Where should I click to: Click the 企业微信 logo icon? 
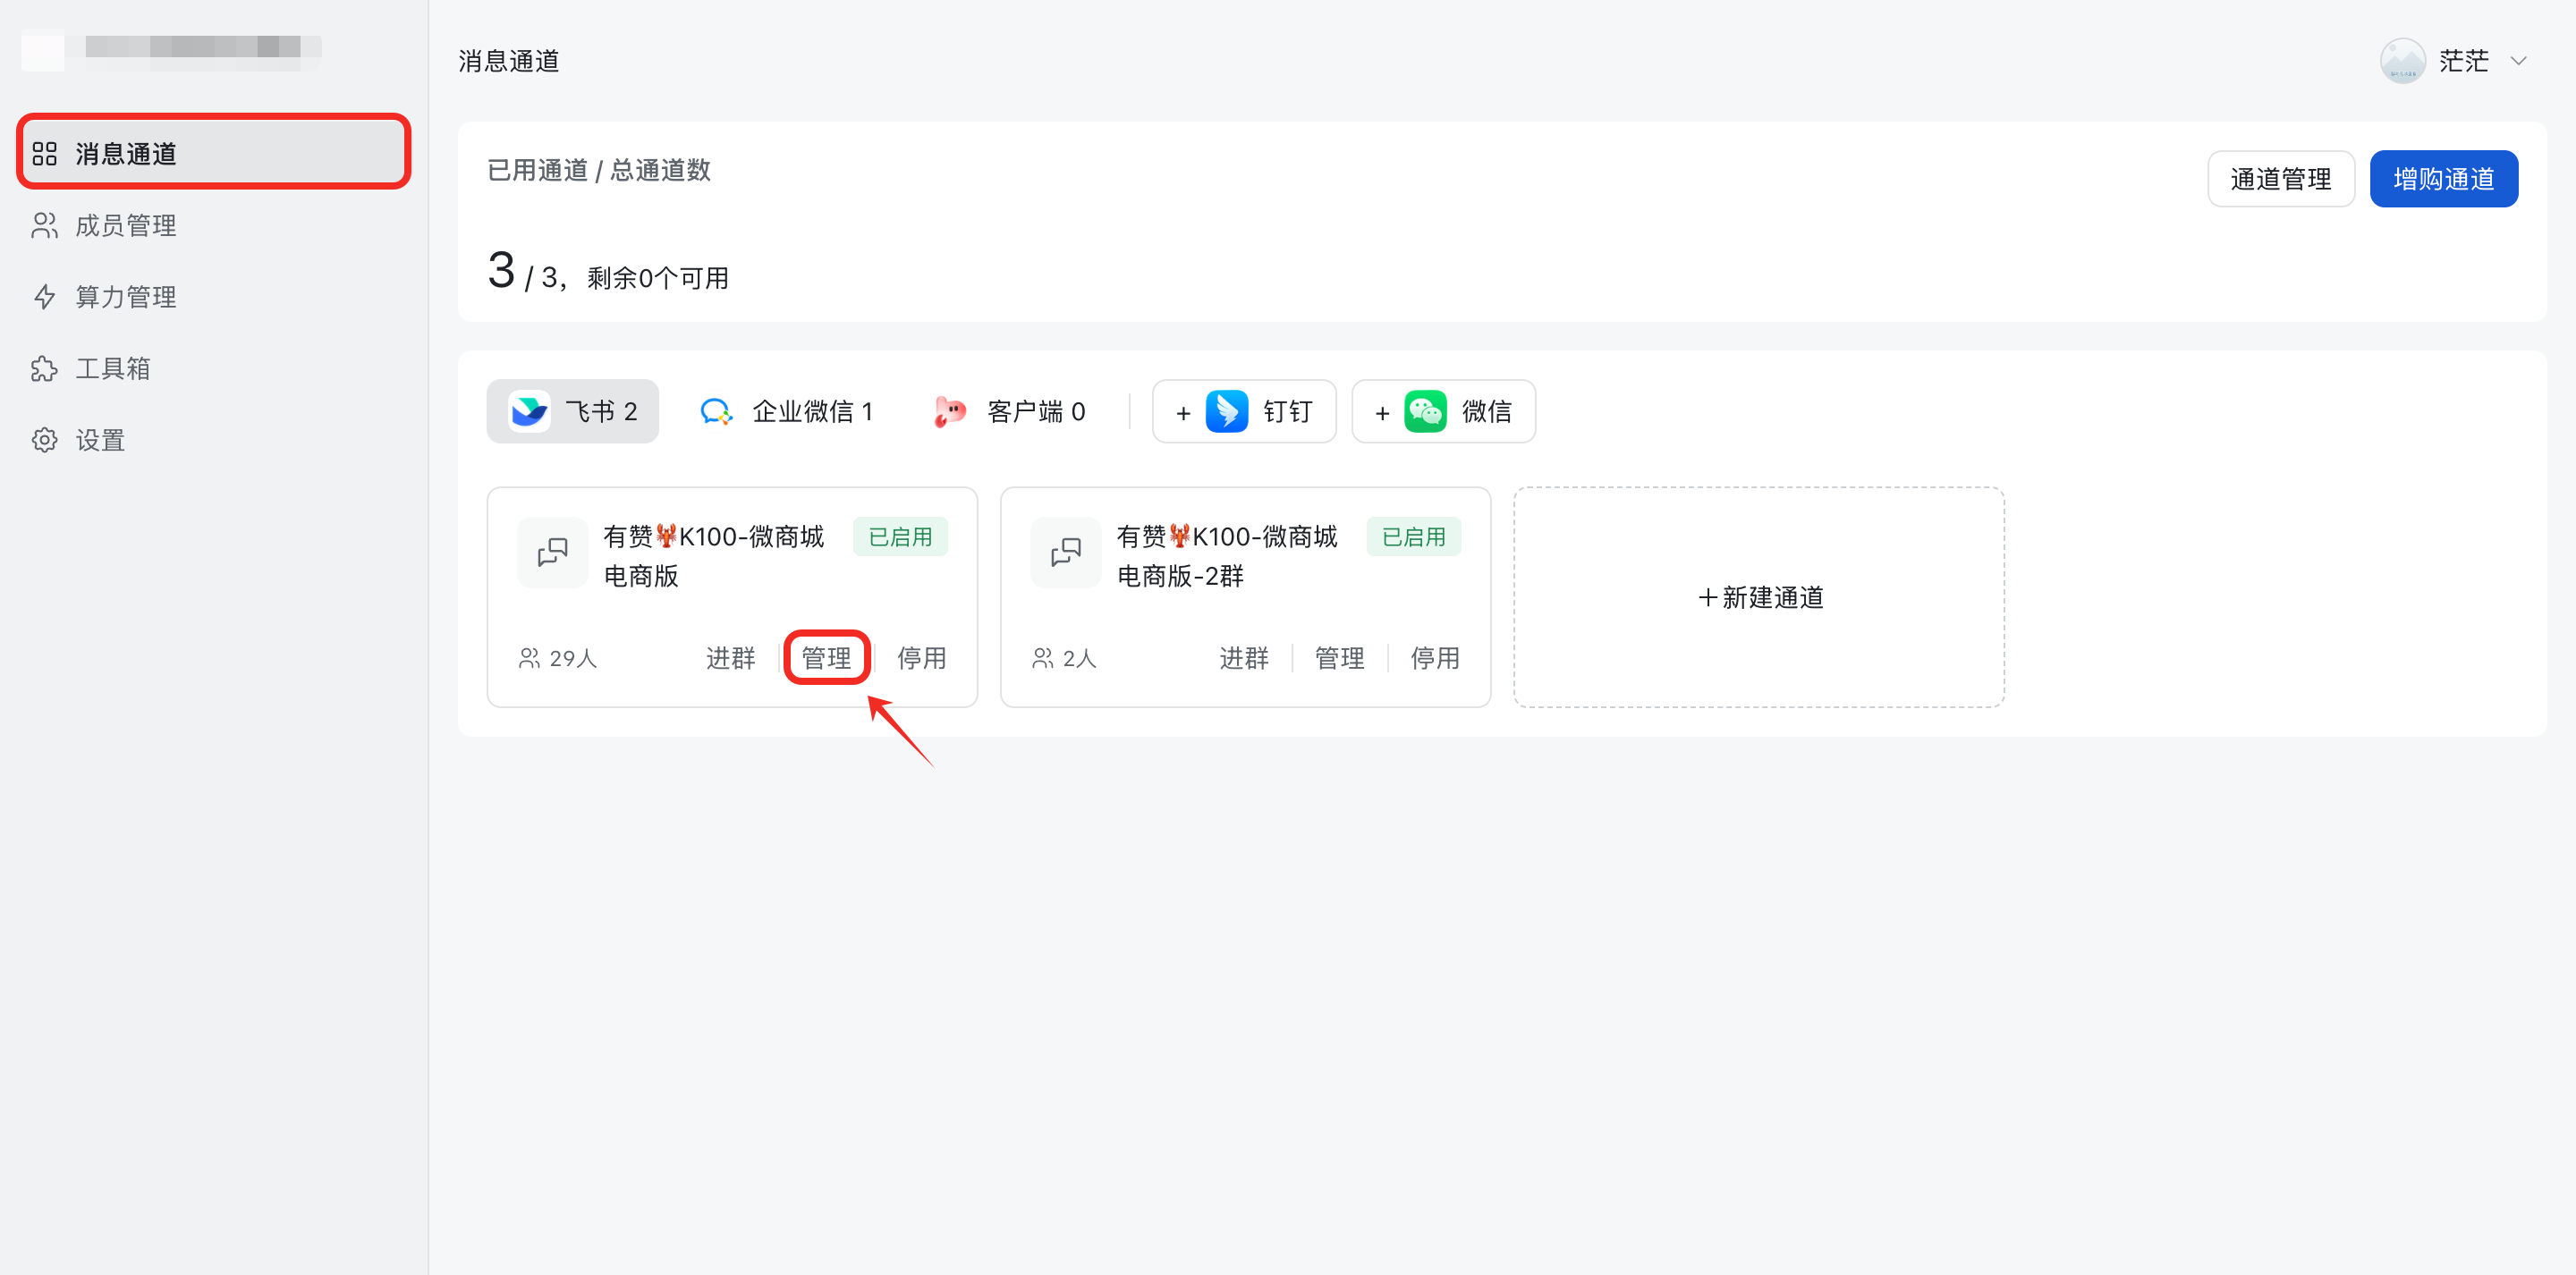click(716, 411)
